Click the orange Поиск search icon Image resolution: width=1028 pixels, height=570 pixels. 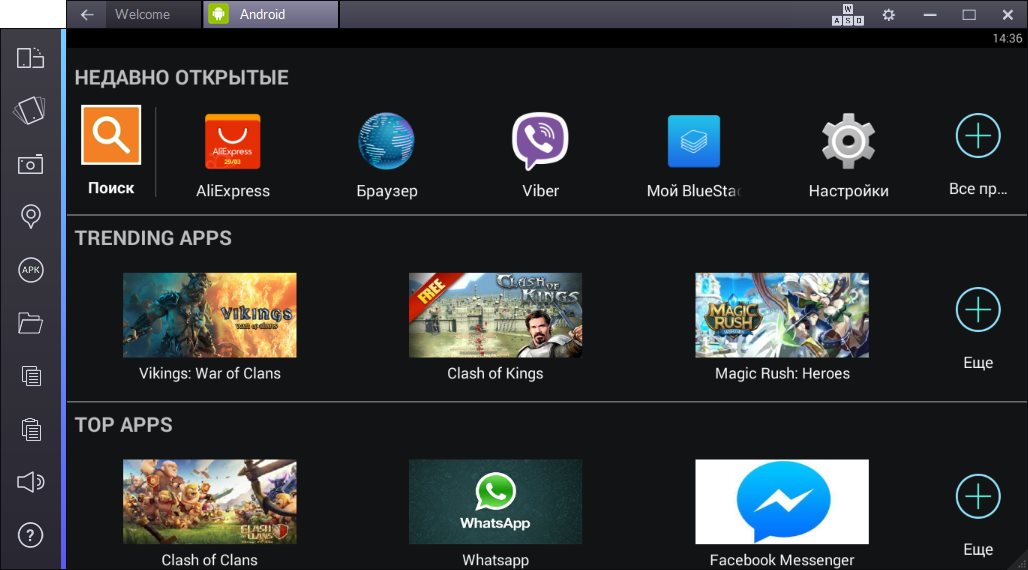tap(111, 135)
